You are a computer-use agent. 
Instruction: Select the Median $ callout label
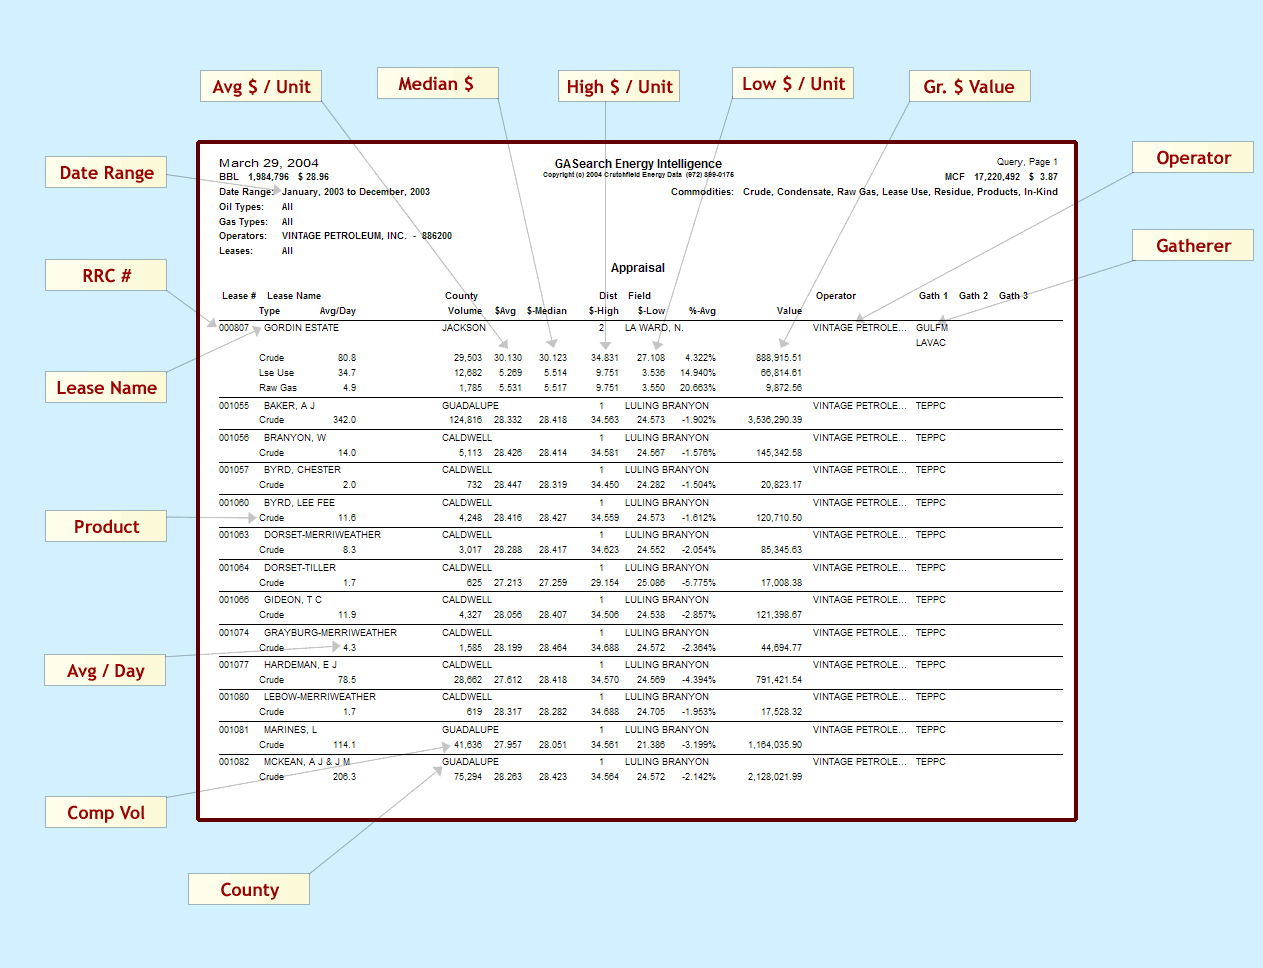coord(437,84)
